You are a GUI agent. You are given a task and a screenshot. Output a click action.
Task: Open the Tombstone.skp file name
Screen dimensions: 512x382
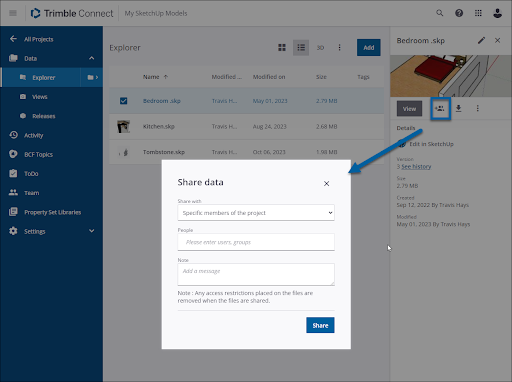[164, 152]
